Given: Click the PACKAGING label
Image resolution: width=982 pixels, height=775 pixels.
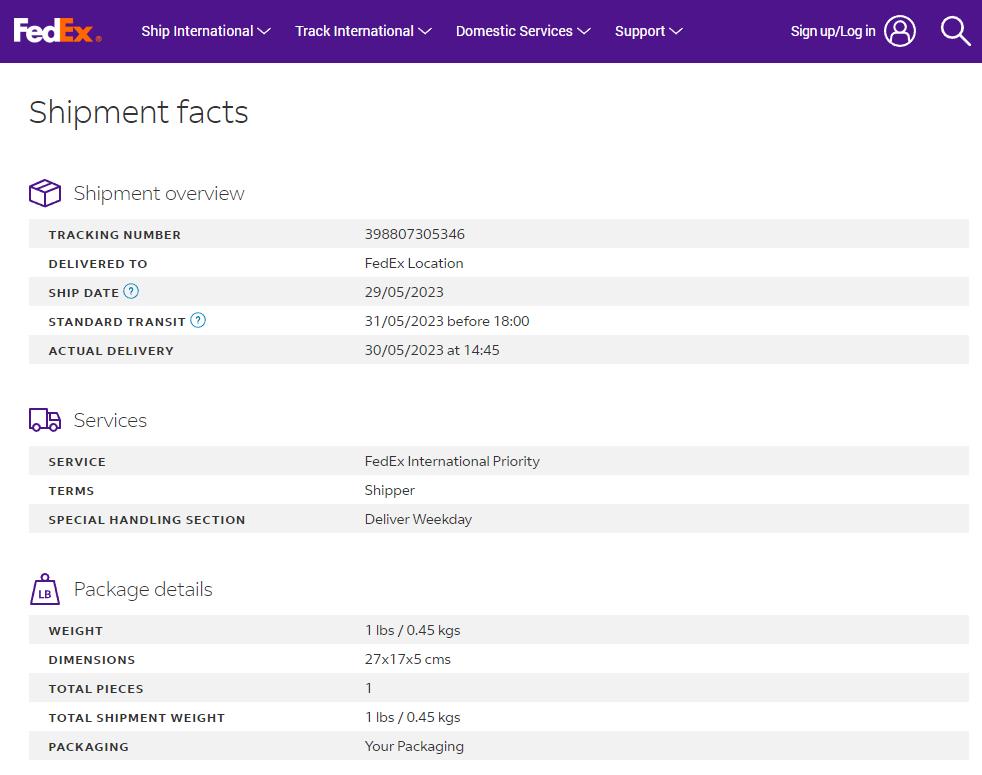Looking at the screenshot, I should [88, 747].
